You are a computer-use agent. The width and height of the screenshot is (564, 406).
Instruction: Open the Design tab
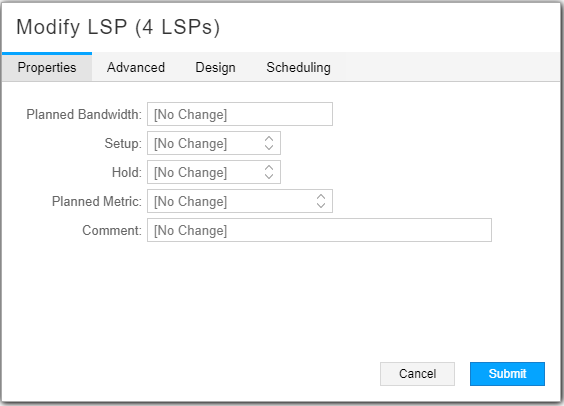215,67
